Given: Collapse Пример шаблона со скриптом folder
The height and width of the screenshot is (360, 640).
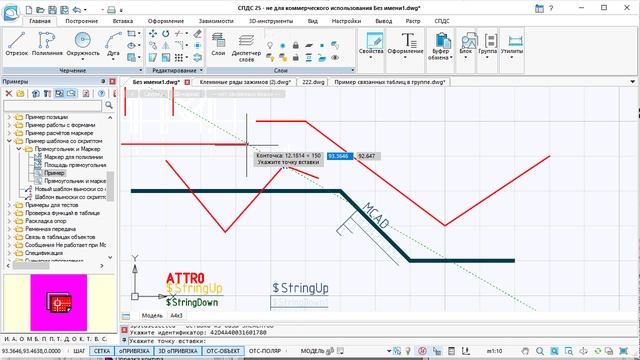Looking at the screenshot, I should point(9,141).
